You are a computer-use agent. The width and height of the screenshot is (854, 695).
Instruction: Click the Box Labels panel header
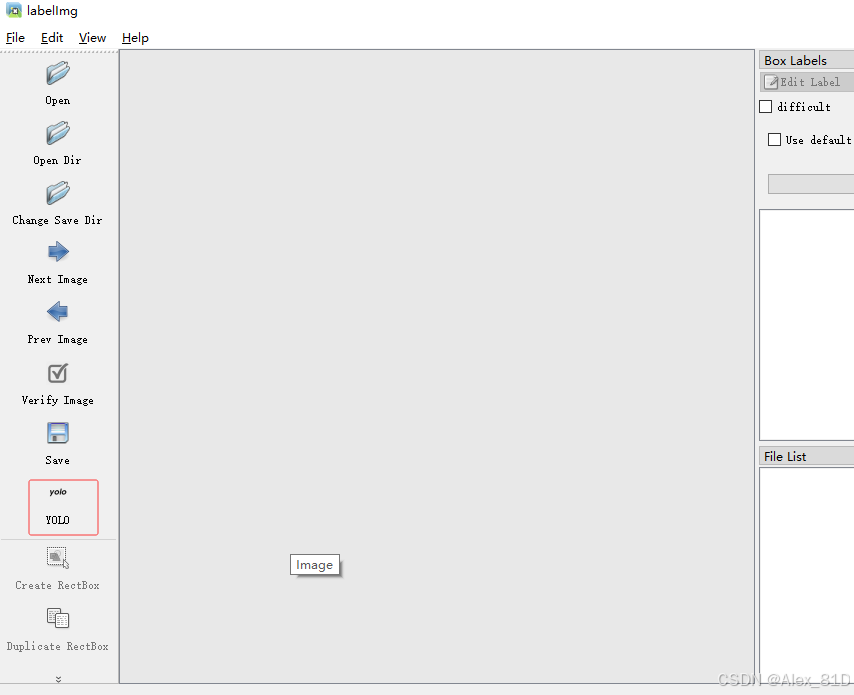pyautogui.click(x=807, y=60)
